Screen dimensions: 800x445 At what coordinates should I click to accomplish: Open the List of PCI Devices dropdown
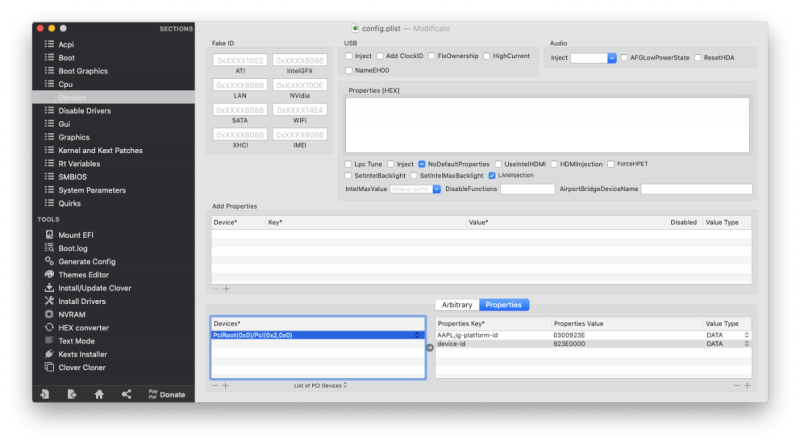(x=321, y=385)
